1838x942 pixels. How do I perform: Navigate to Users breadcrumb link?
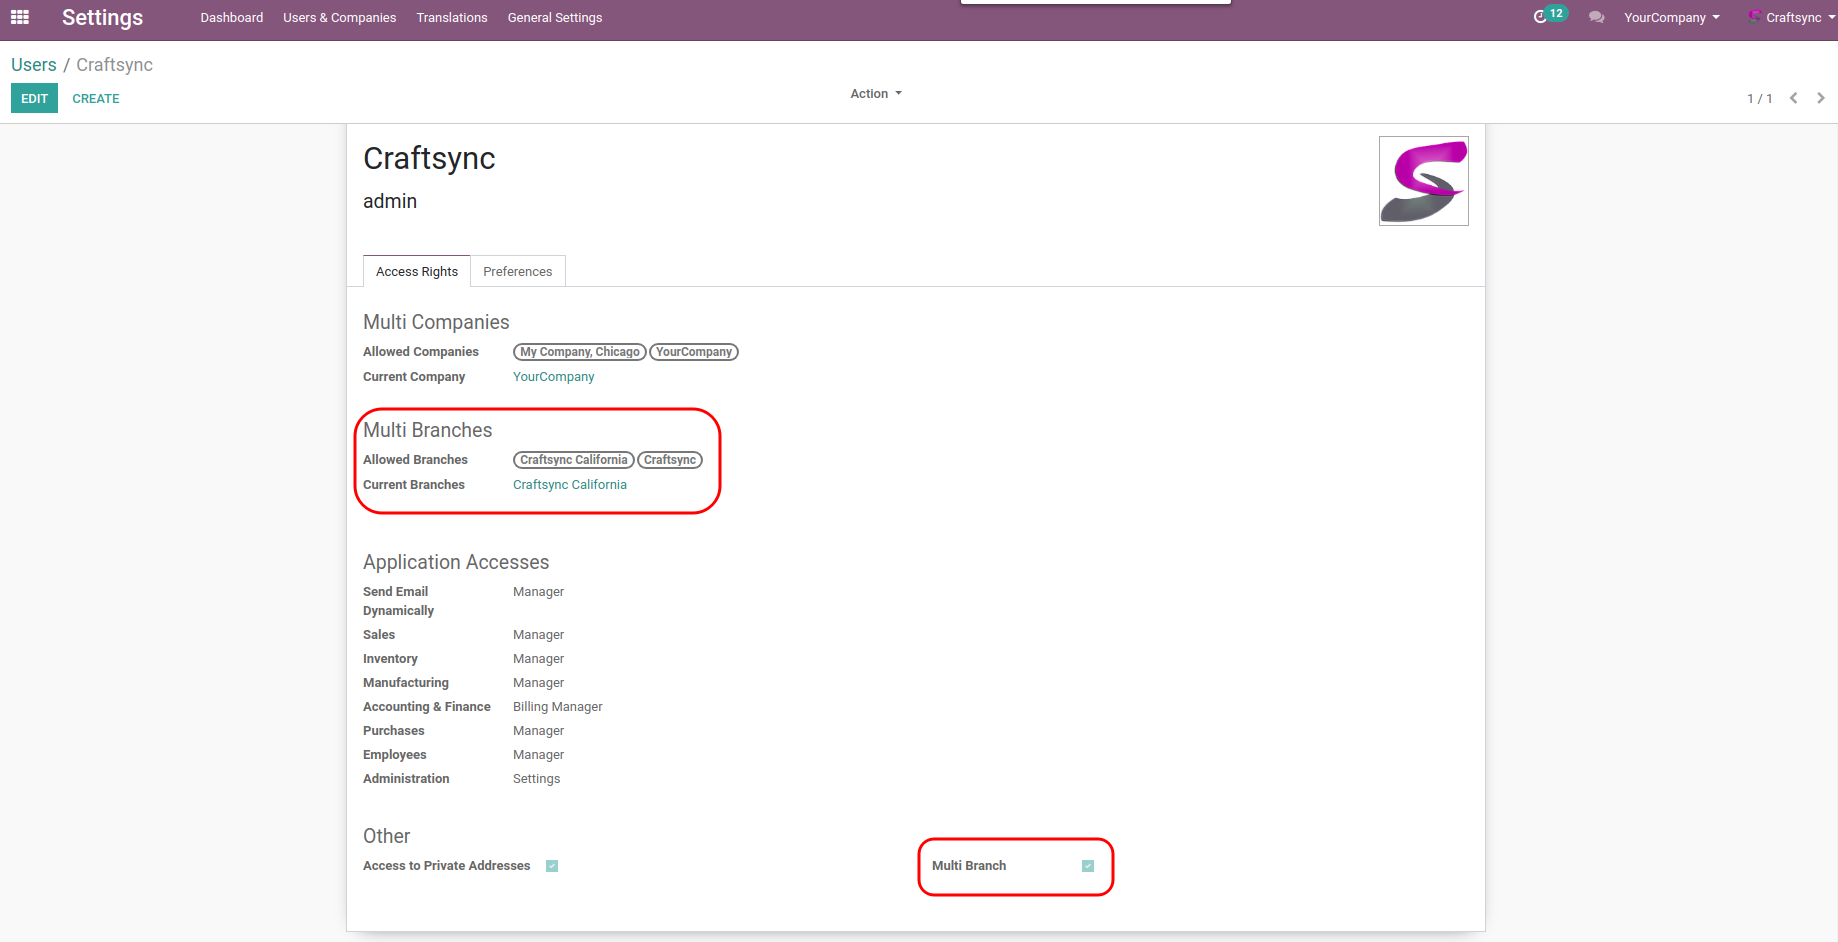pos(34,65)
